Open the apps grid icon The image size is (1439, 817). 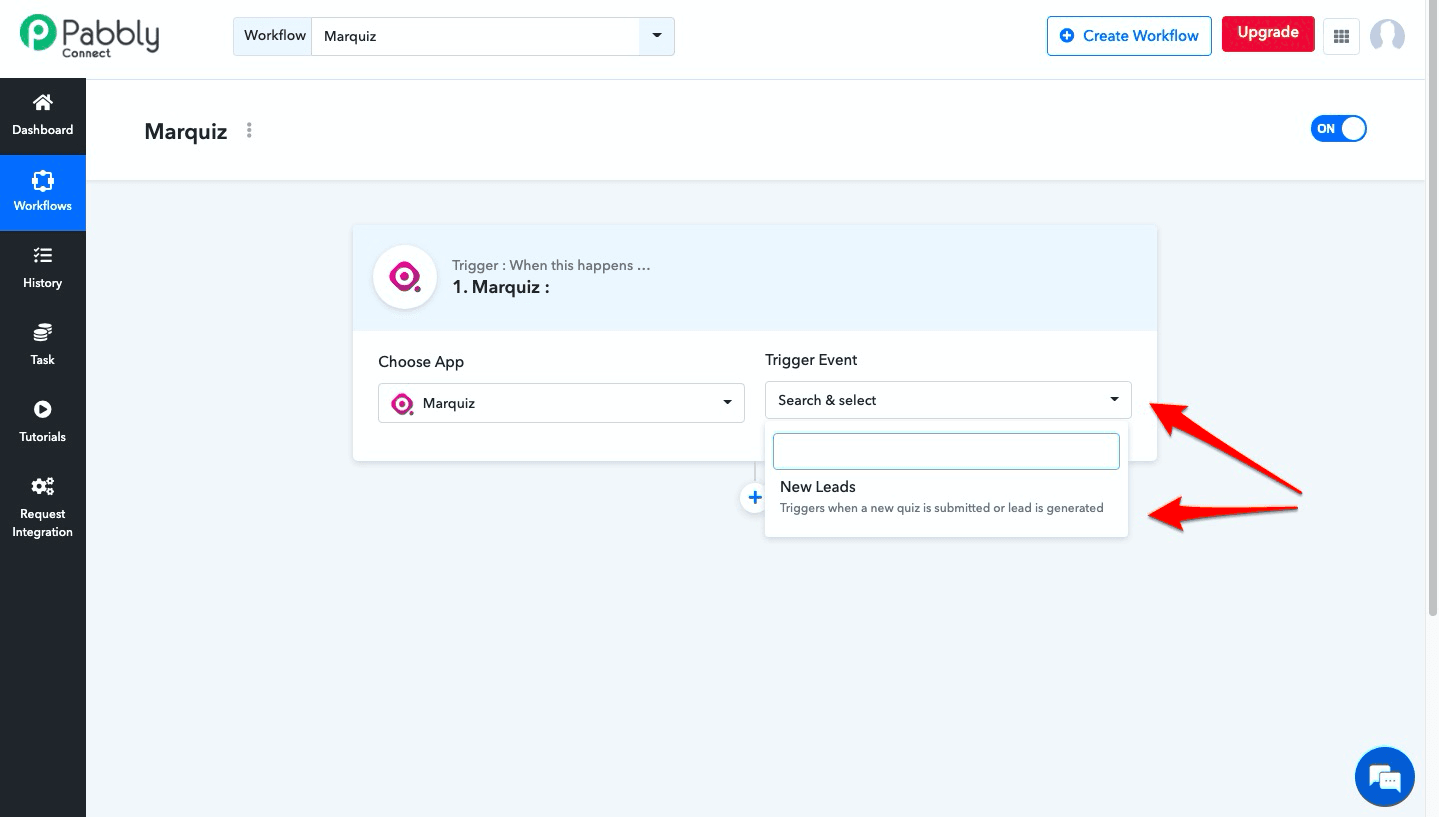pos(1341,37)
